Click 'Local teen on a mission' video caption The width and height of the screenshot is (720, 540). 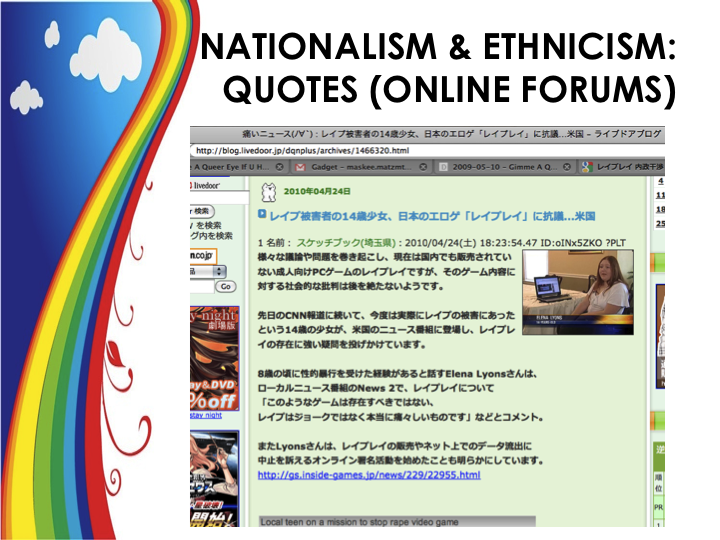360,522
